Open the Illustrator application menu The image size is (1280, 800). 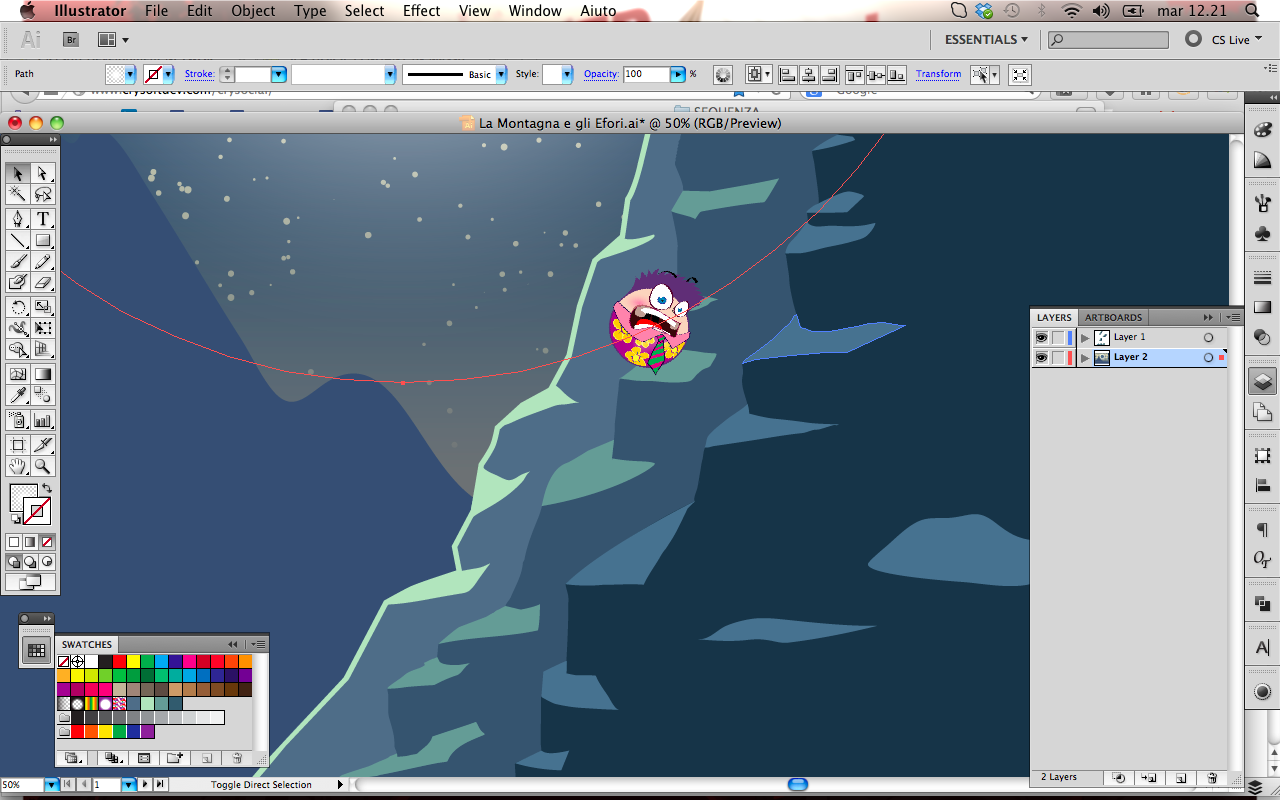[x=90, y=11]
